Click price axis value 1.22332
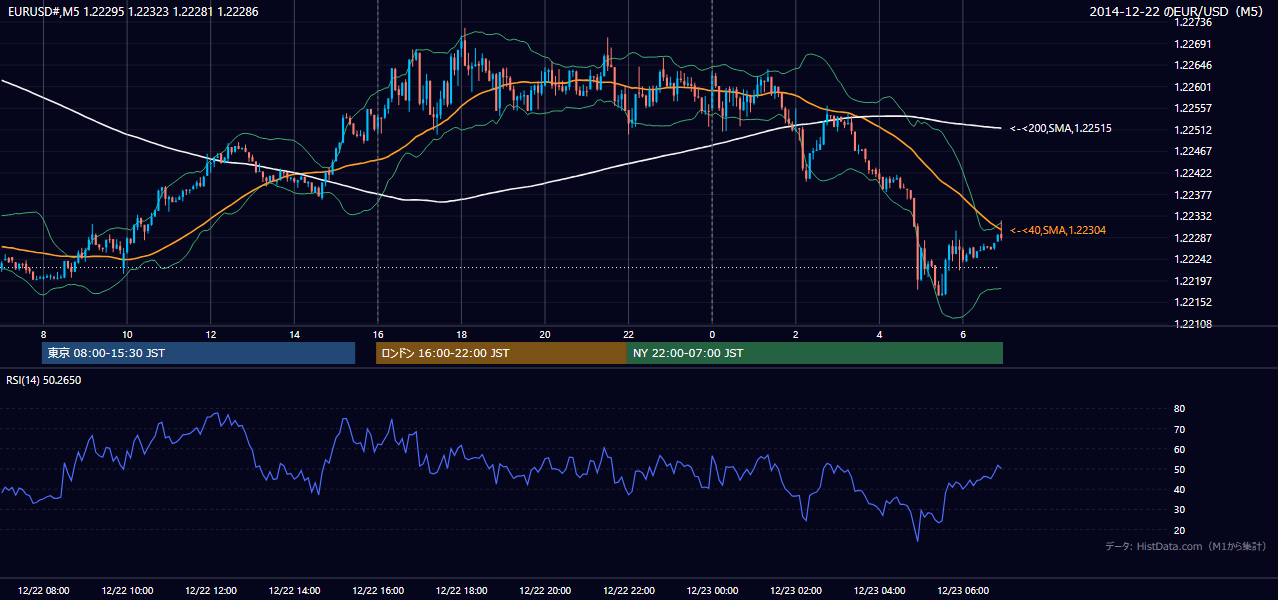Screen dimensions: 1278x600 tap(1195, 216)
